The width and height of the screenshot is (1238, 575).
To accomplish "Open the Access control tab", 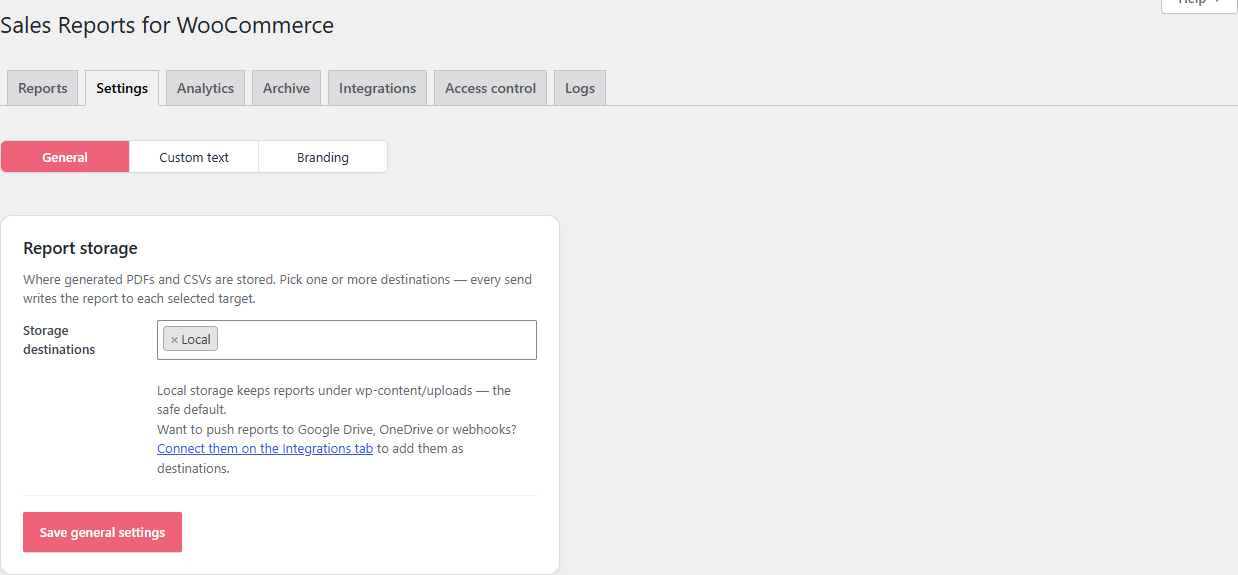I will click(490, 88).
